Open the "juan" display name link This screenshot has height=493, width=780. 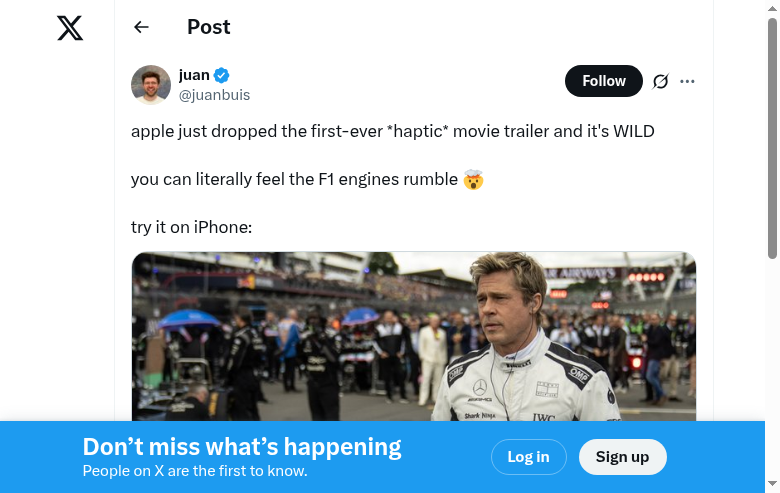(194, 75)
